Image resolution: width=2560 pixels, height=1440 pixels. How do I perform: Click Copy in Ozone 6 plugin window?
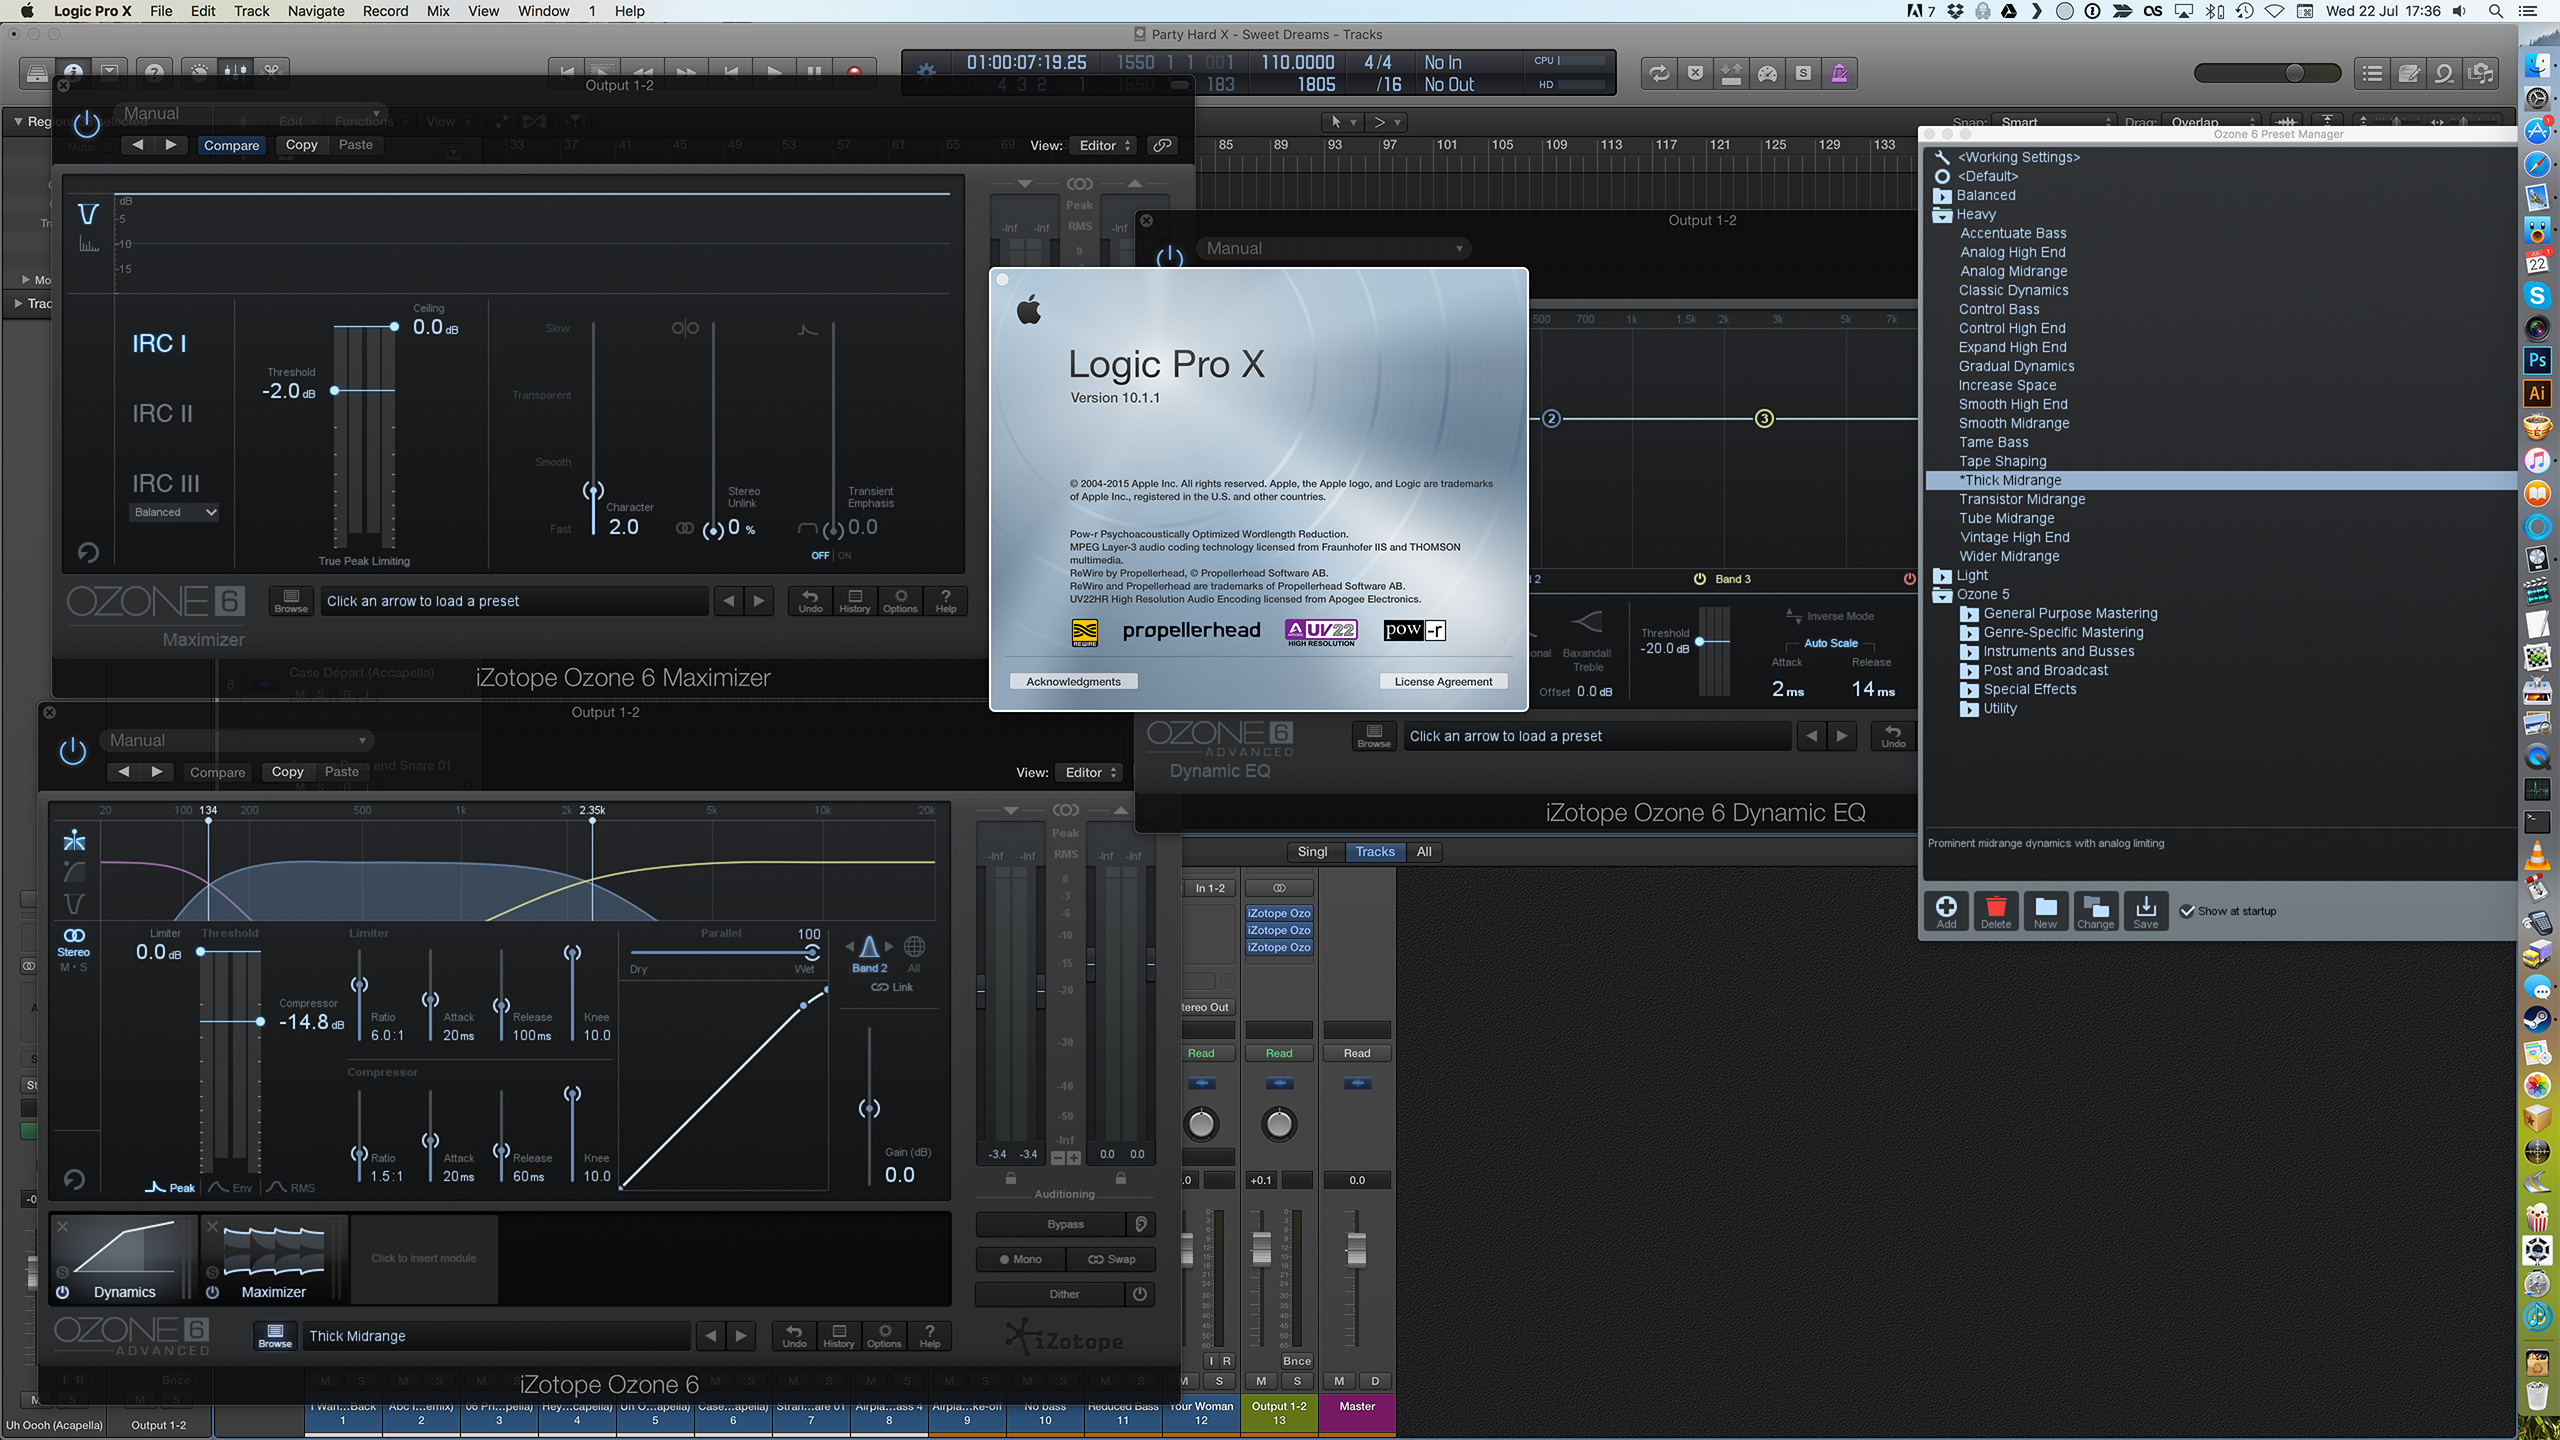click(x=287, y=772)
